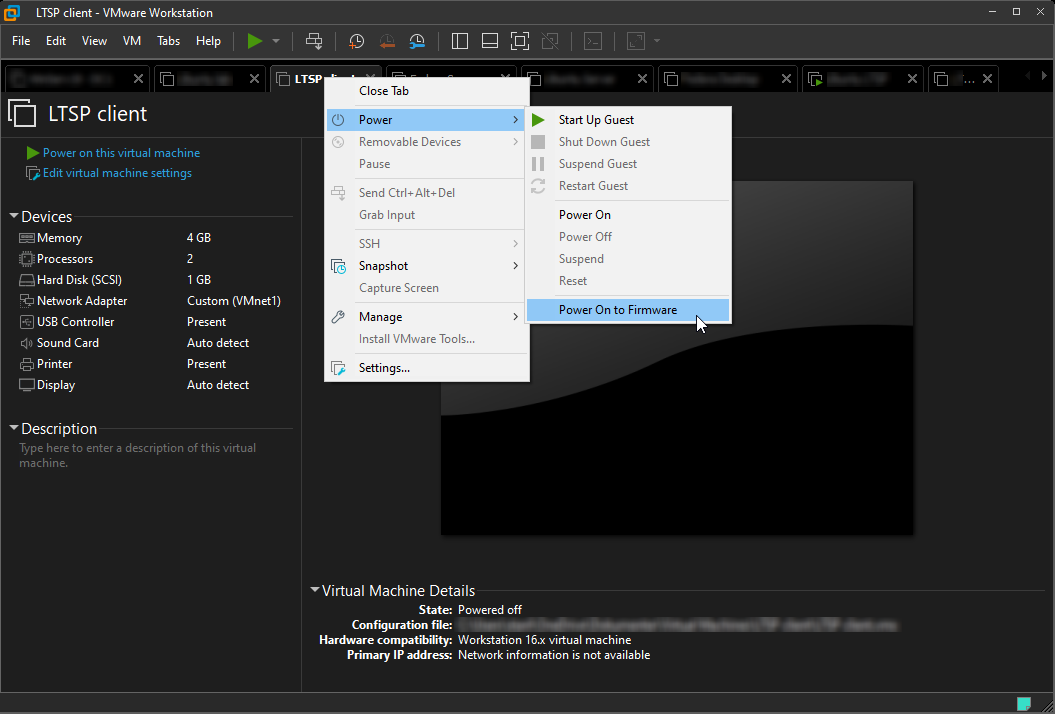Select the Memory device row
1055x714 pixels.
[x=152, y=238]
